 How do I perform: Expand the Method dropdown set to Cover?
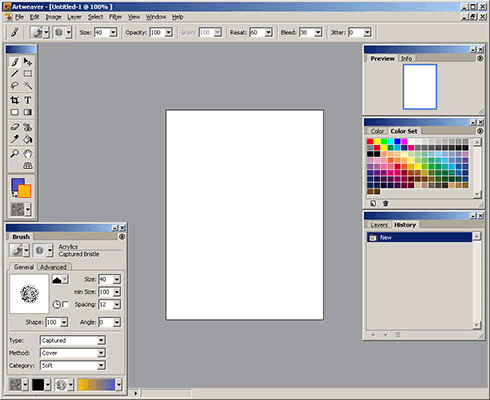[x=73, y=353]
